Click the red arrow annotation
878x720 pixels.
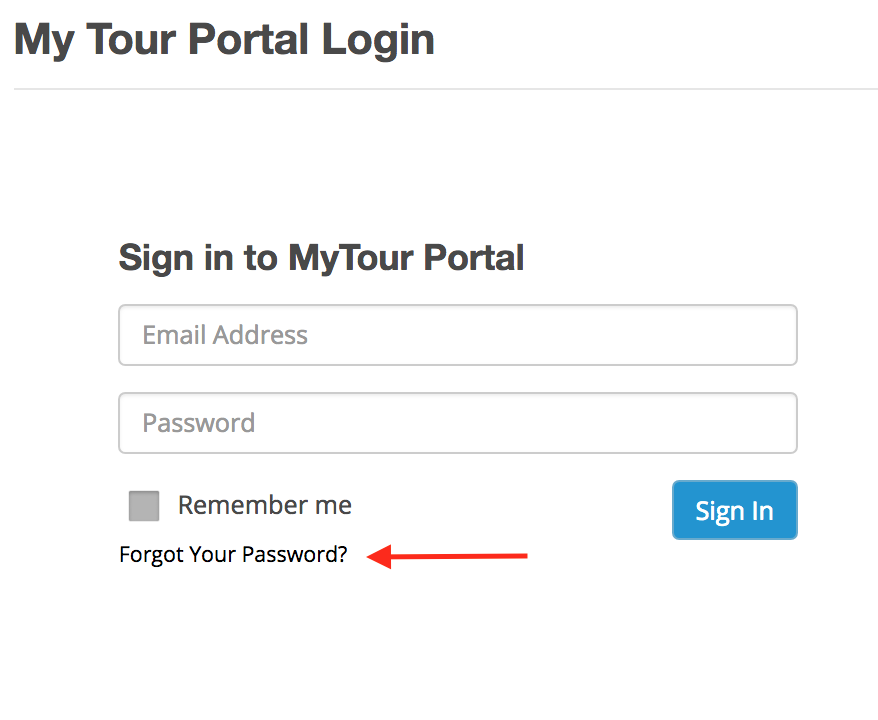tap(448, 556)
